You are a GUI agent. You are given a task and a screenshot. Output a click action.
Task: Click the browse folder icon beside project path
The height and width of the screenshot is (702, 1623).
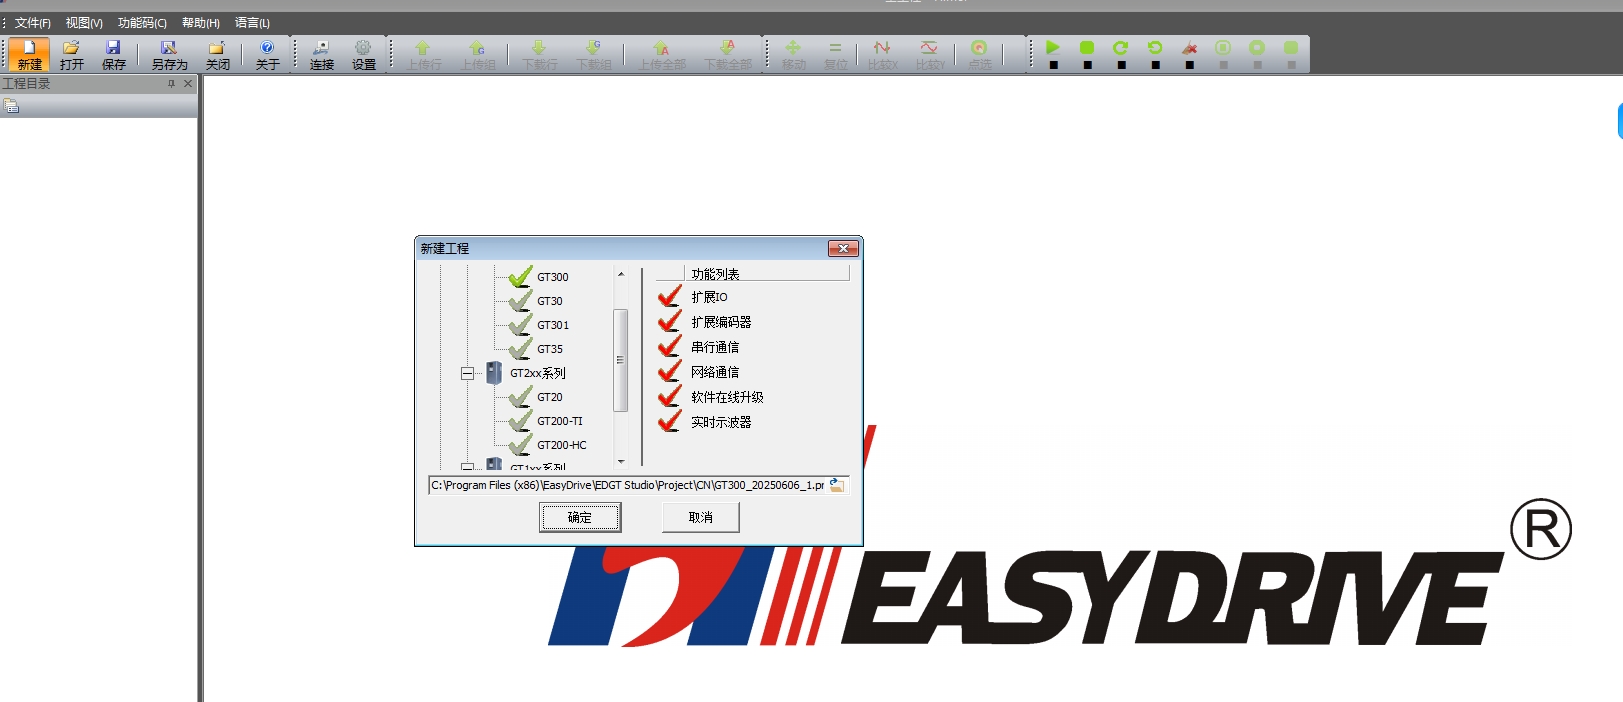point(837,485)
